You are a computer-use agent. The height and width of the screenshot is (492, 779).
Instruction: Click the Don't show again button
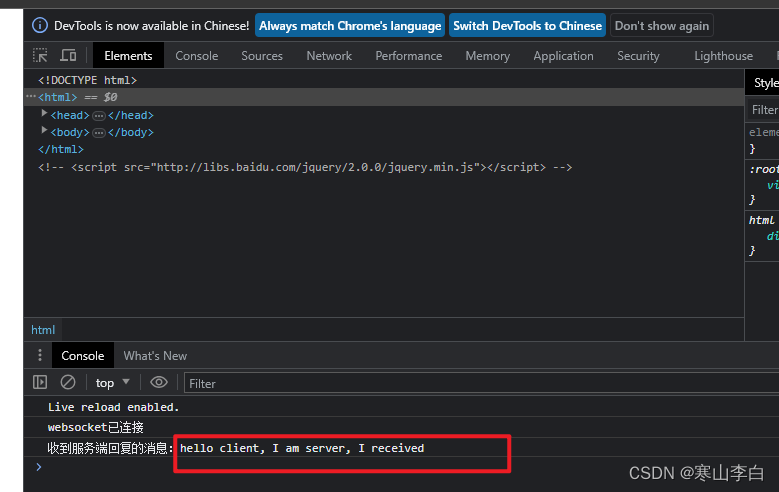(662, 25)
